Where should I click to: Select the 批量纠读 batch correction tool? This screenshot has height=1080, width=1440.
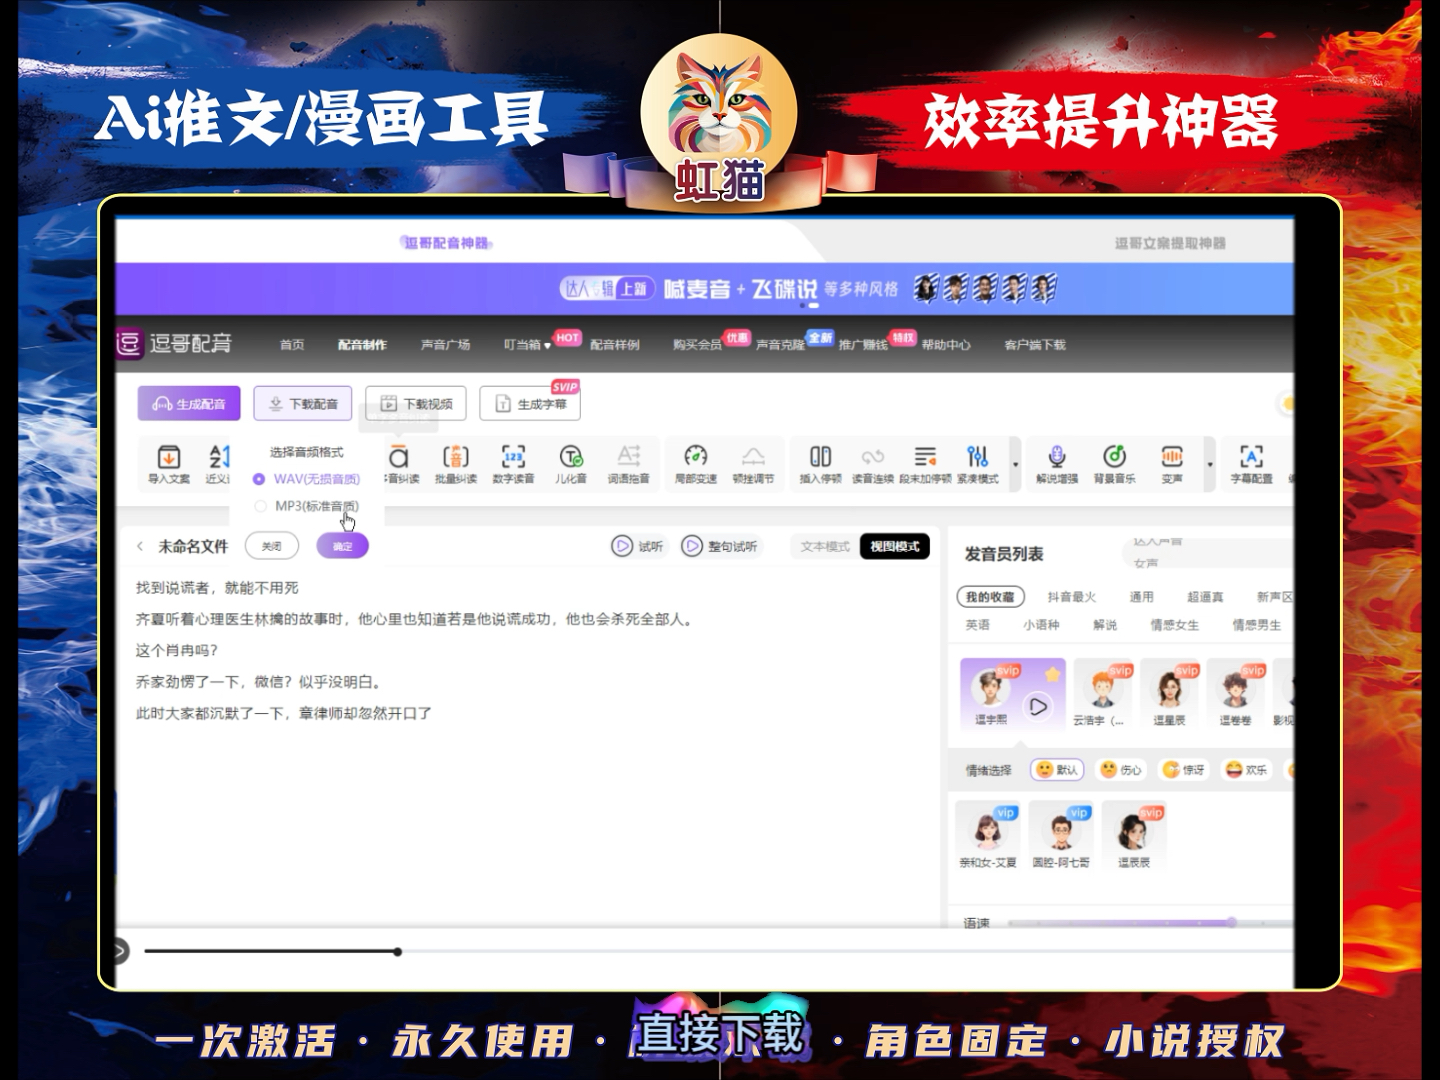click(455, 464)
